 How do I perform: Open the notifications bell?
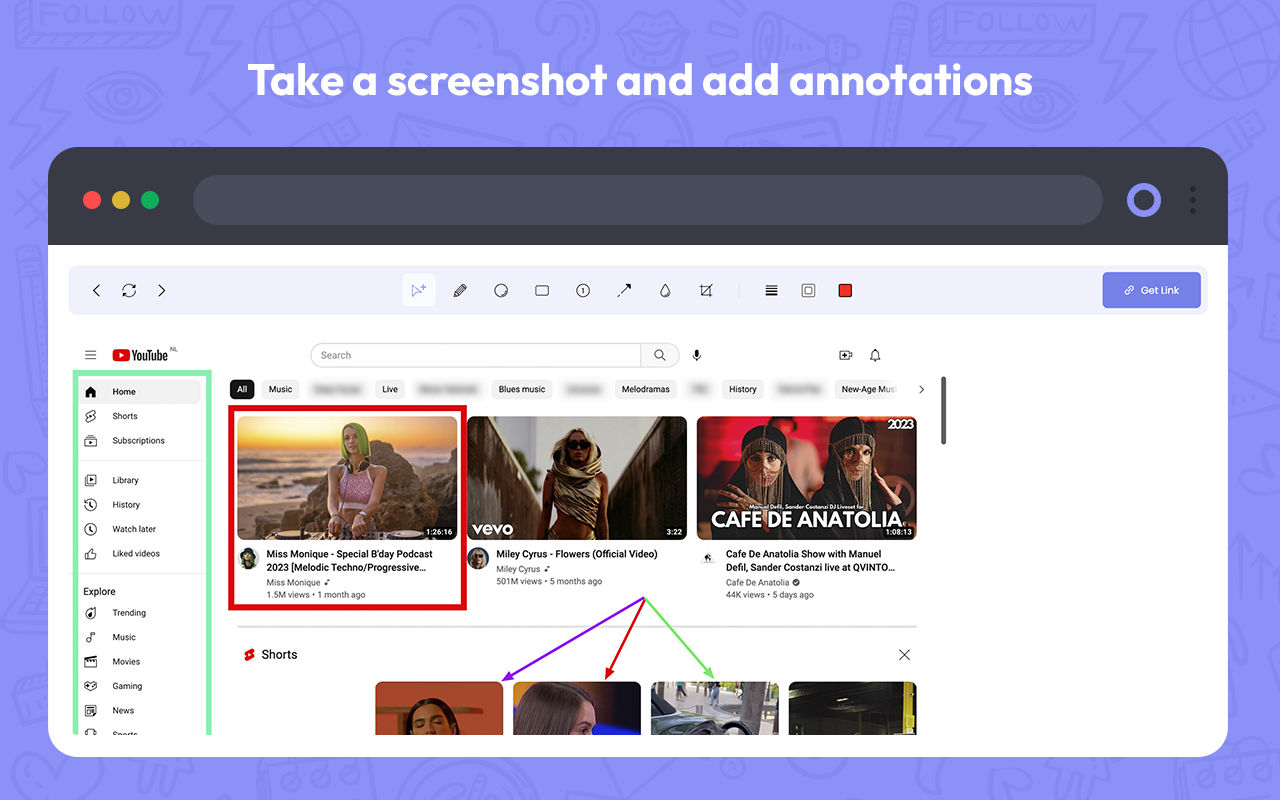pyautogui.click(x=875, y=355)
